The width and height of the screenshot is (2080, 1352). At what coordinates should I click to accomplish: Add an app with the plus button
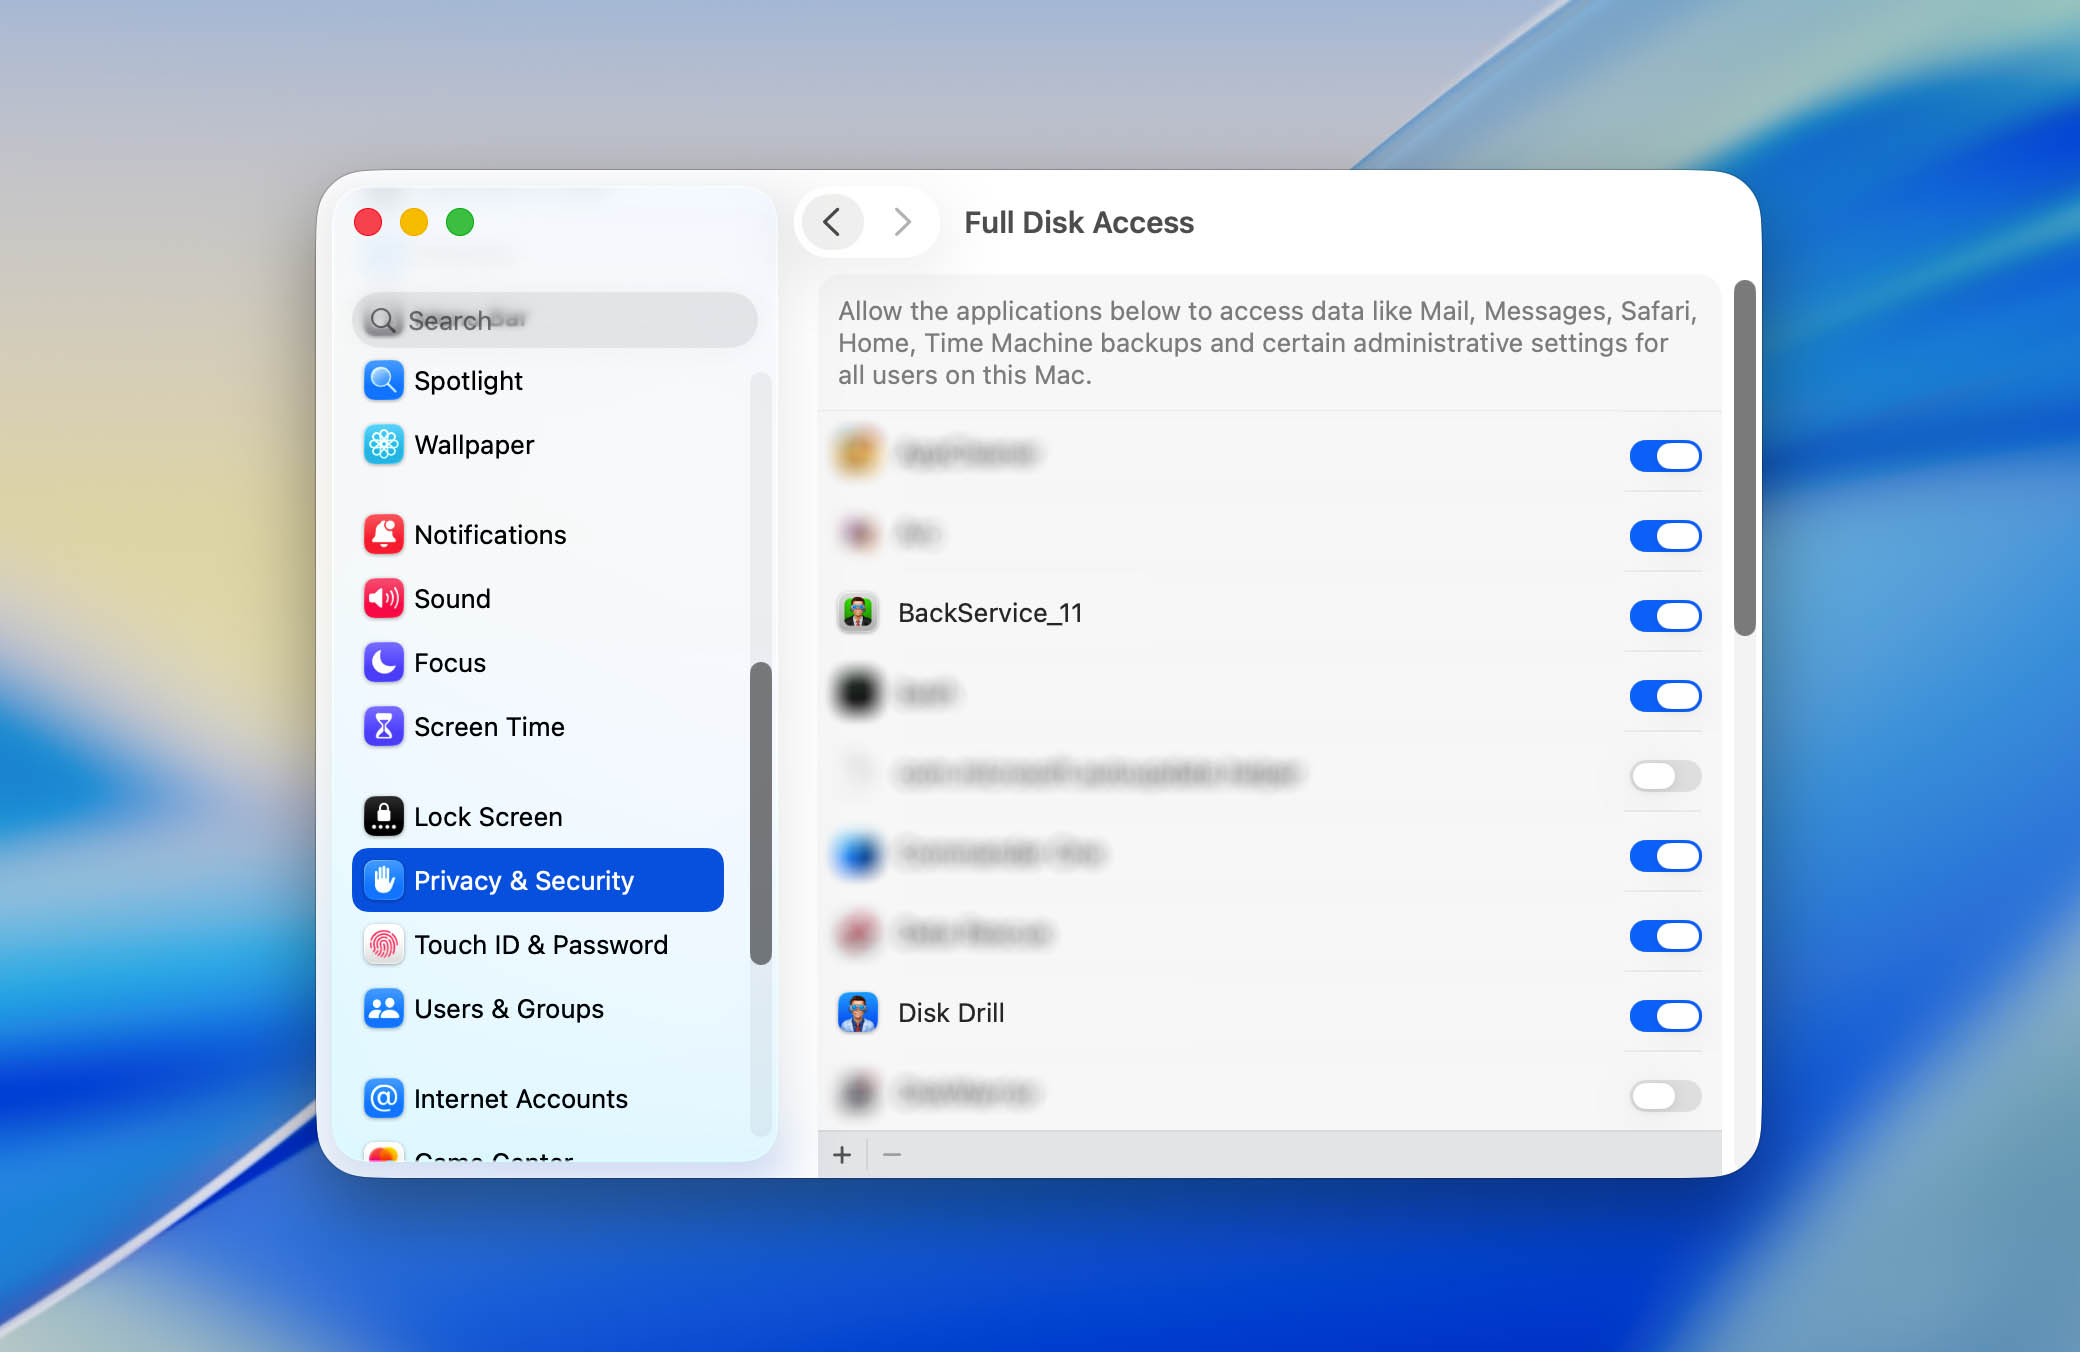tap(842, 1155)
